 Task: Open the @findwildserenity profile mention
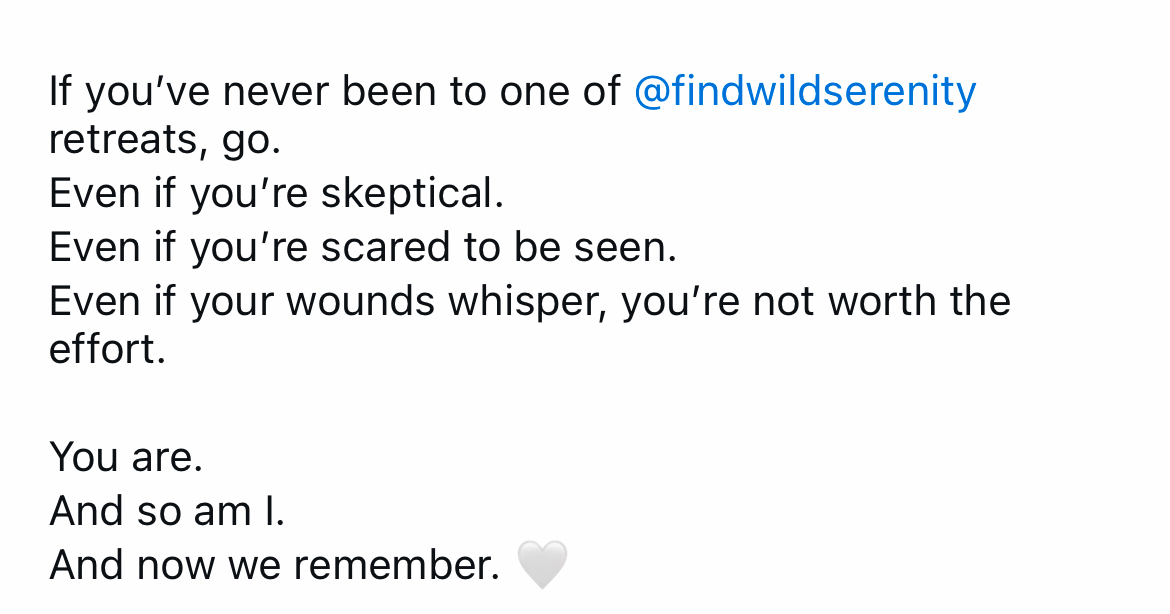(805, 93)
